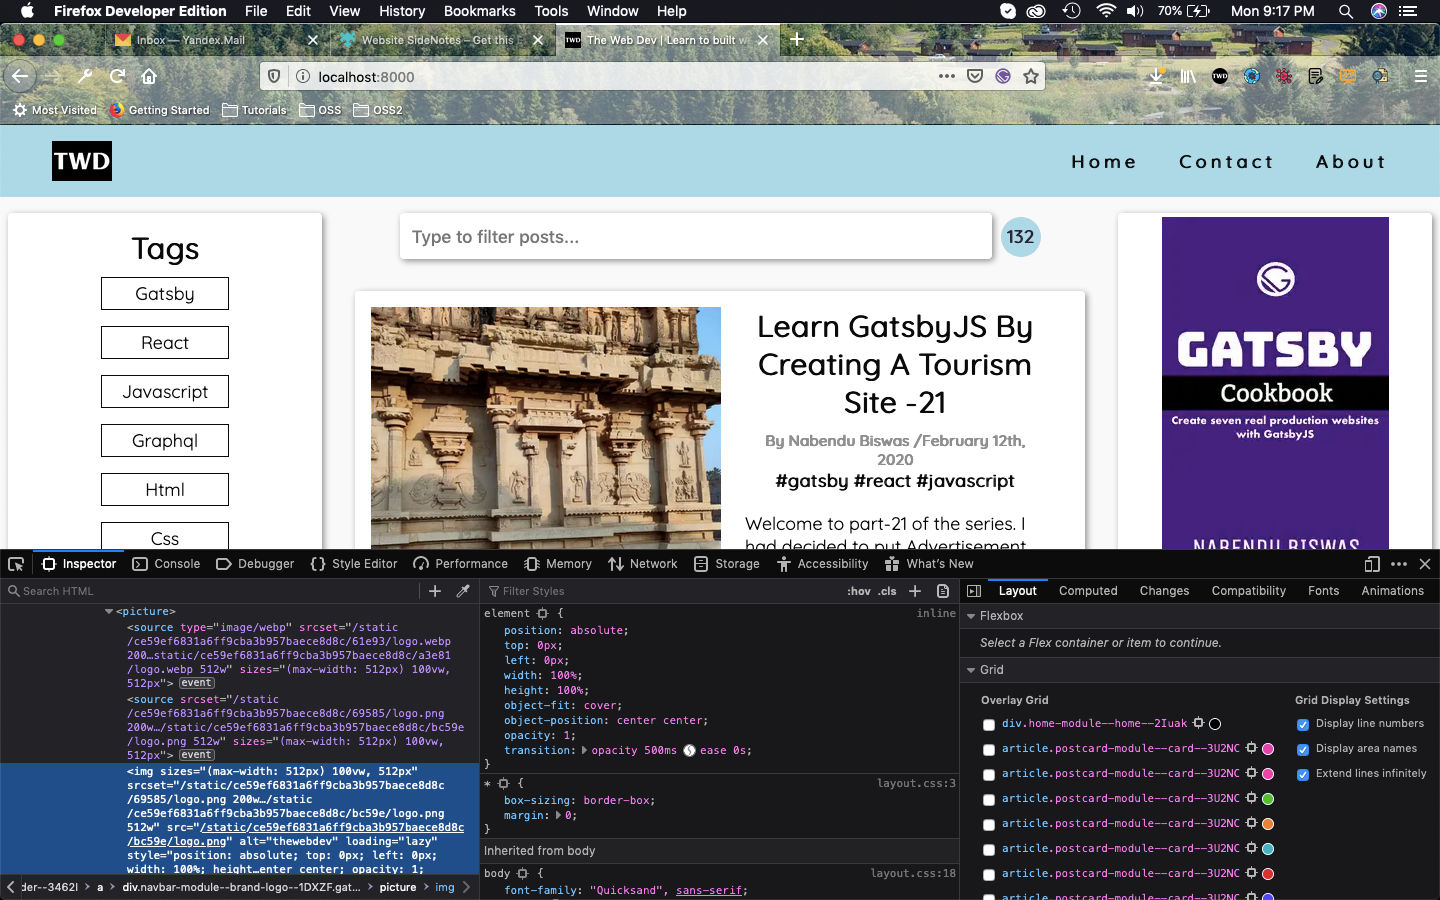The width and height of the screenshot is (1440, 900).
Task: Check the grid overlay box for the green-swatch article
Action: pyautogui.click(x=989, y=800)
